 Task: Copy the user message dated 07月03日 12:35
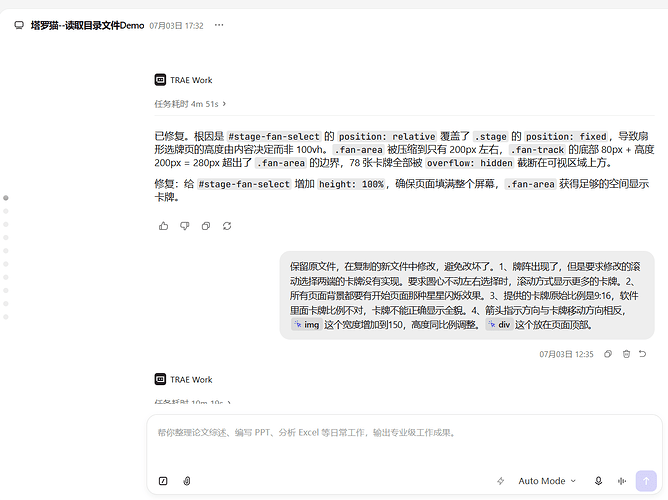tap(608, 354)
